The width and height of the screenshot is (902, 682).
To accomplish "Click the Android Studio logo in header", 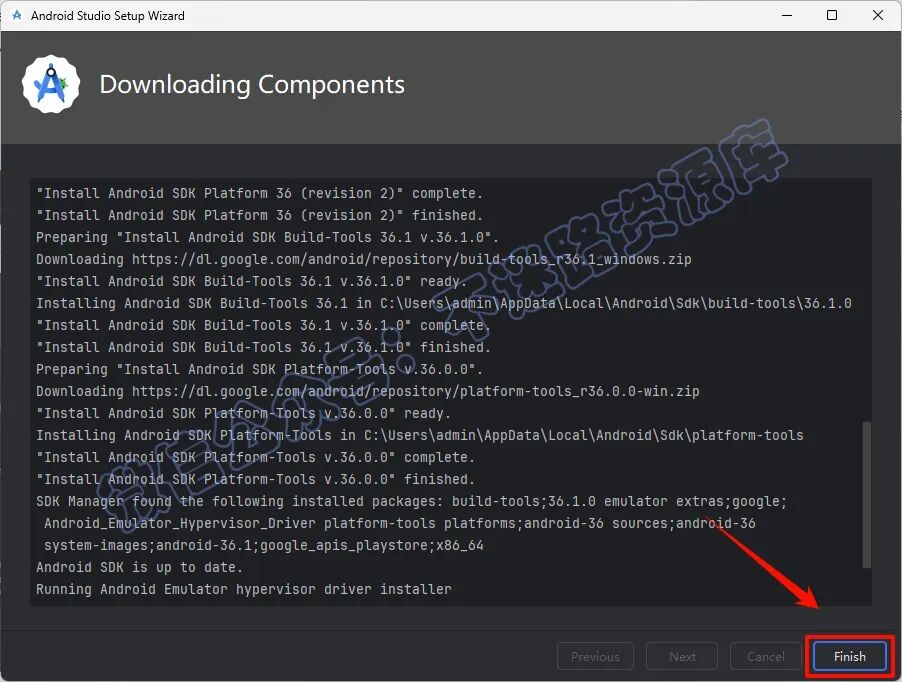I will pos(51,85).
